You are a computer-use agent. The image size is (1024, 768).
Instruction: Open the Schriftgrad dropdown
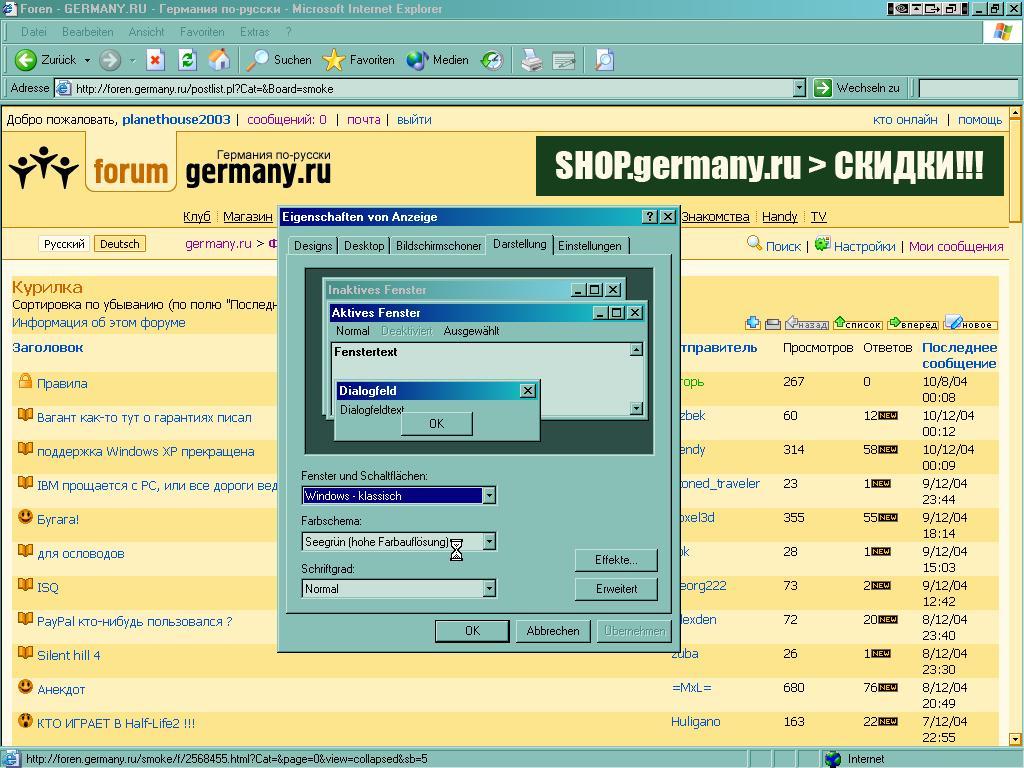489,588
